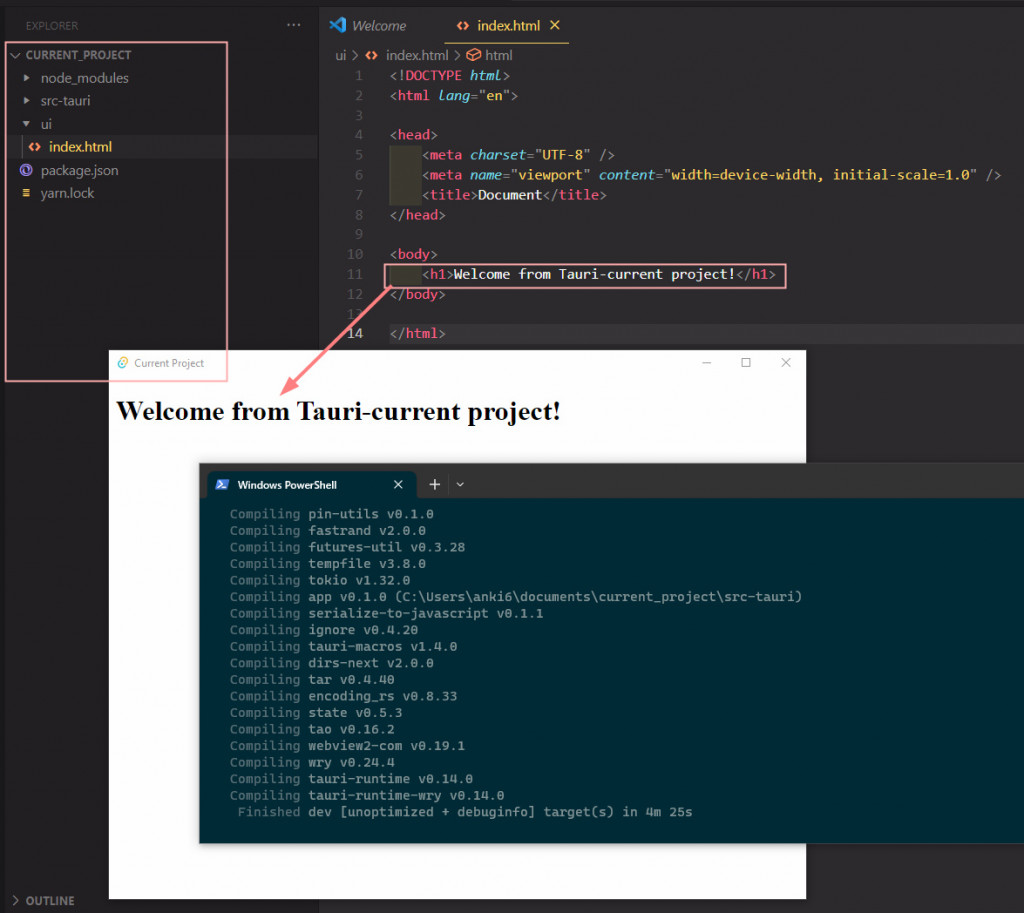Click the ui breadcrumb segment
Image resolution: width=1024 pixels, height=913 pixels.
340,56
